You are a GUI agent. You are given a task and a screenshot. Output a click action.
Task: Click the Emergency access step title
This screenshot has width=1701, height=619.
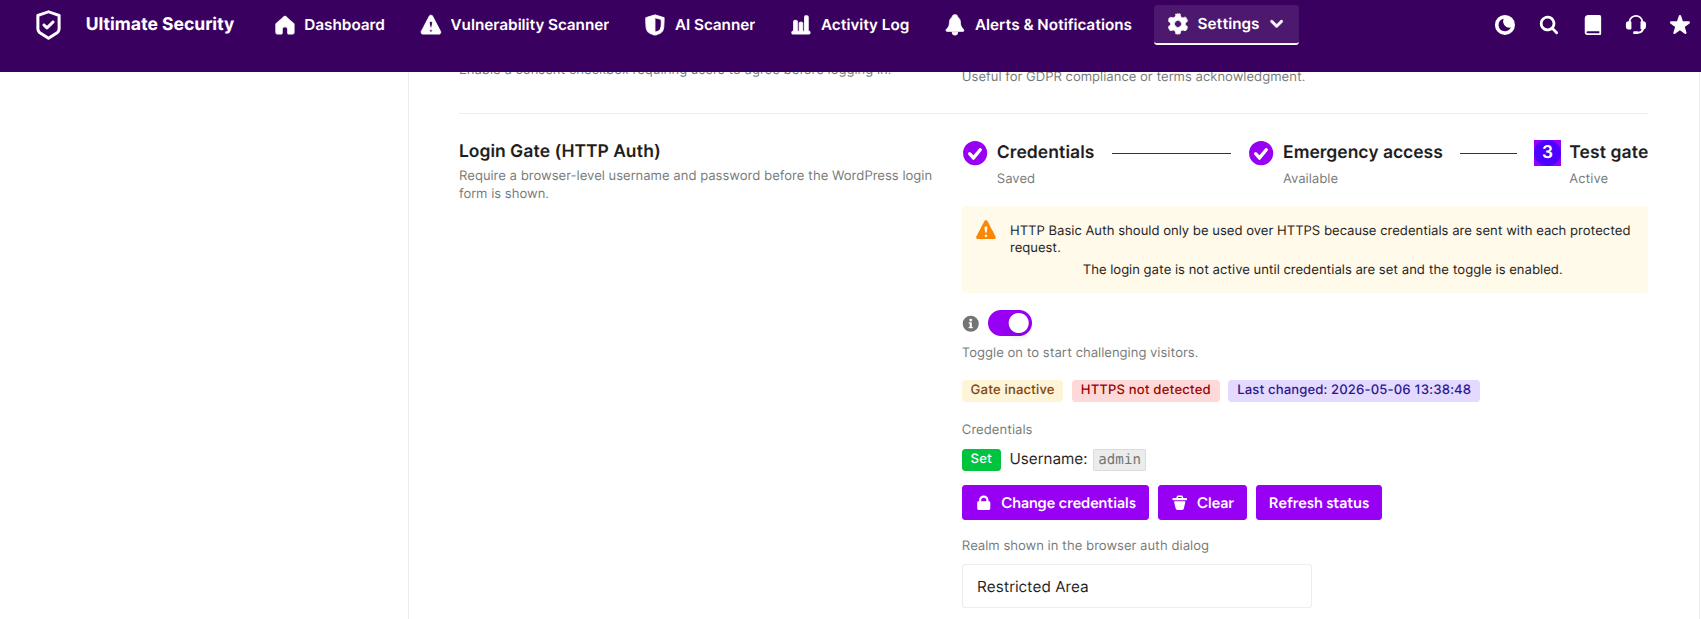click(1362, 152)
